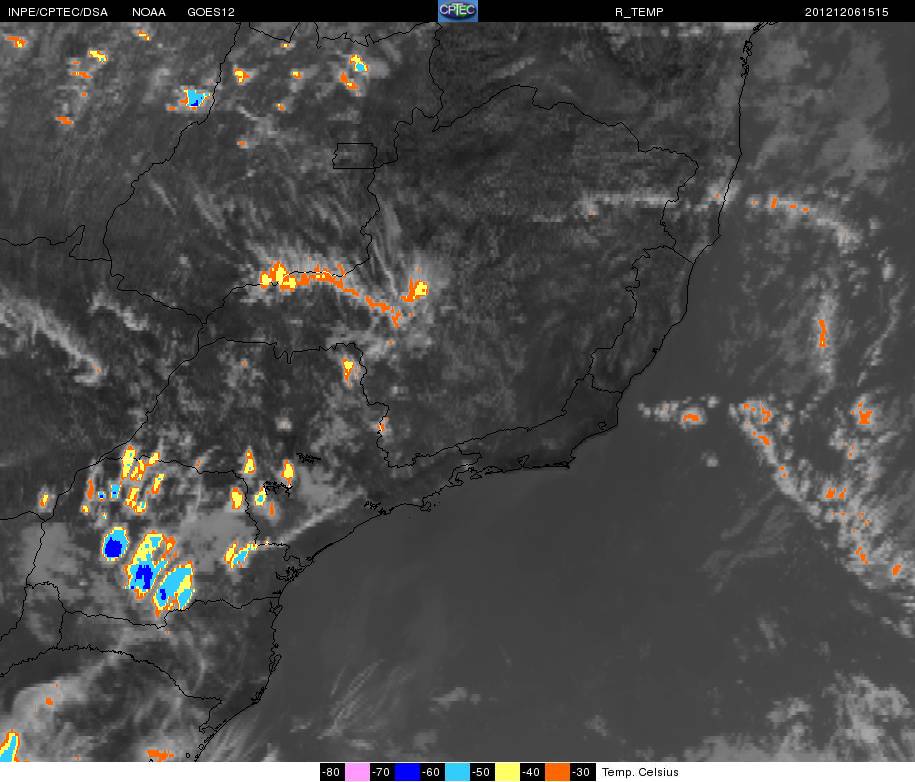Click the yellow -50 to -40 legend swatch

[x=507, y=772]
